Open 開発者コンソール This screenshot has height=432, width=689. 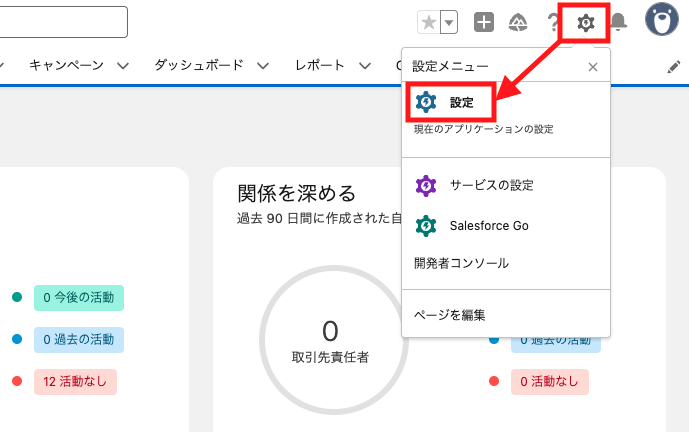[461, 263]
